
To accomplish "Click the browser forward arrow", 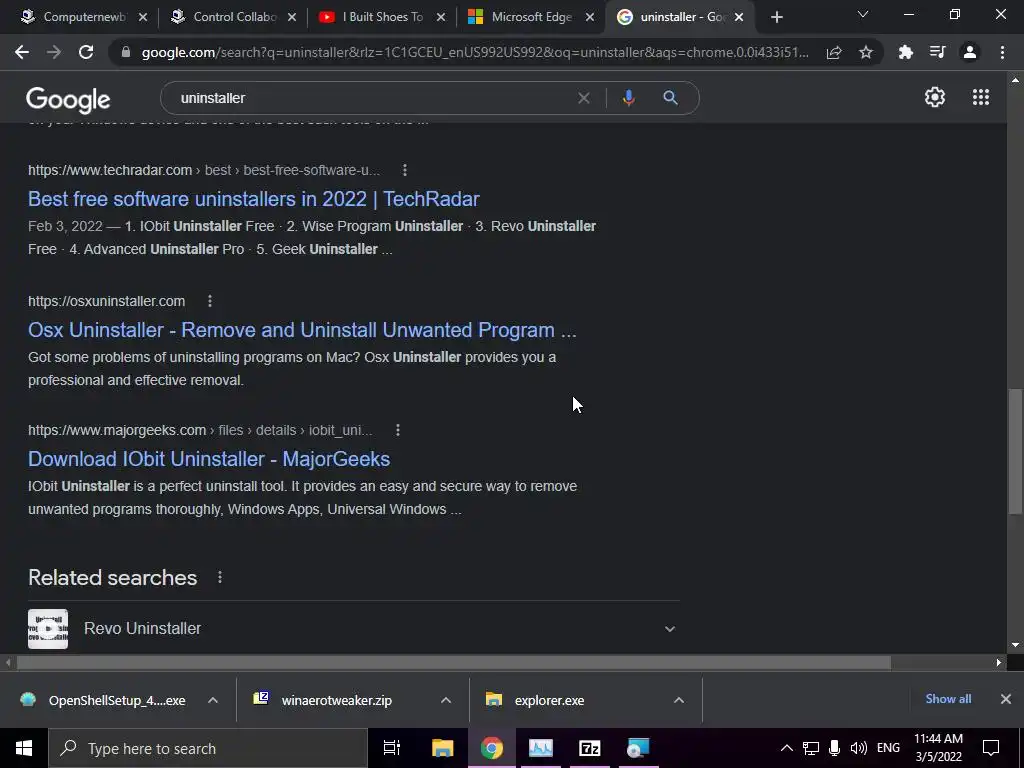I will (x=54, y=52).
